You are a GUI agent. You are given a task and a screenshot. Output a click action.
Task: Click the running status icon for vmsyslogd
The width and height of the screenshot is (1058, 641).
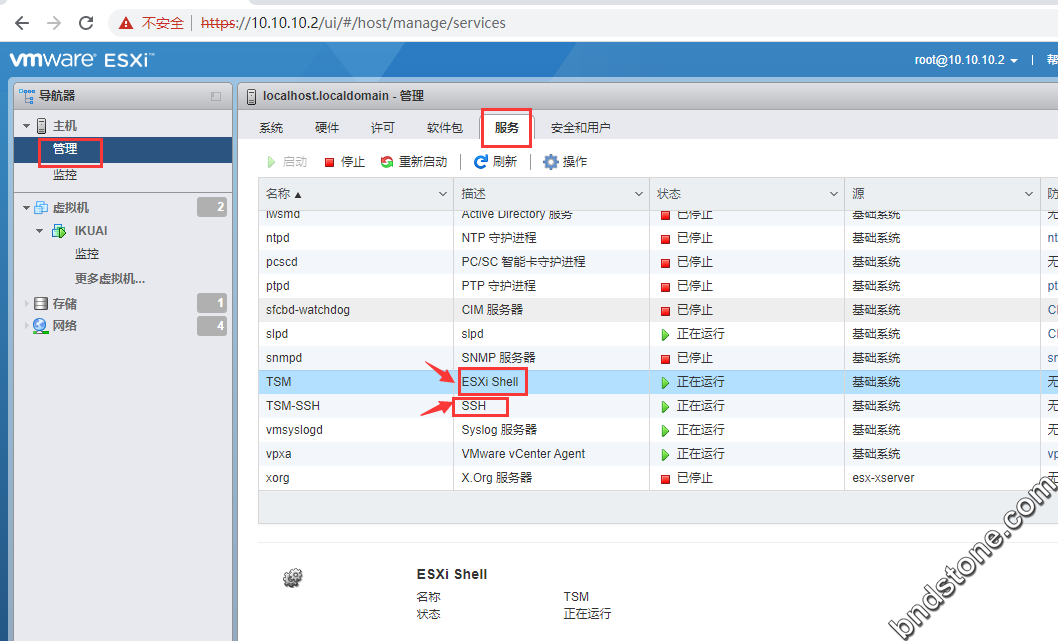665,430
